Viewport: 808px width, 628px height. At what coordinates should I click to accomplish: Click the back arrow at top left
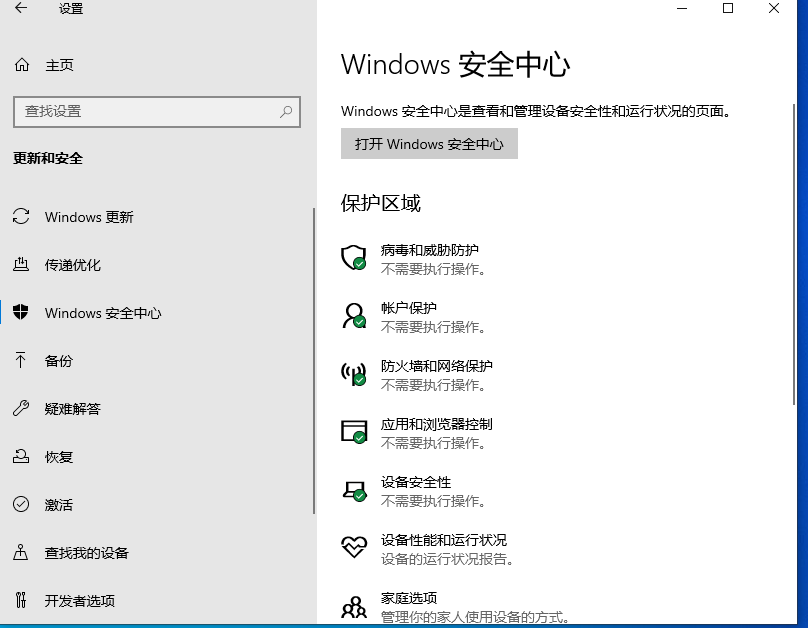[20, 8]
